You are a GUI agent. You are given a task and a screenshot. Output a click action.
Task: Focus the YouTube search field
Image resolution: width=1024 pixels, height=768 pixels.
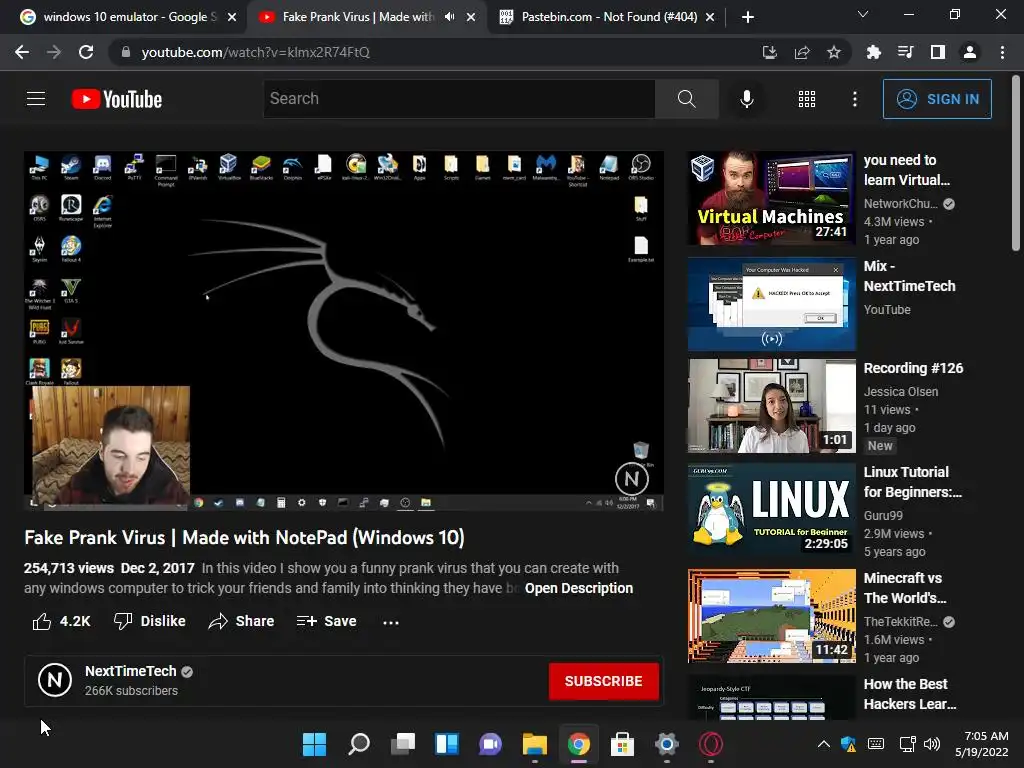pyautogui.click(x=459, y=99)
